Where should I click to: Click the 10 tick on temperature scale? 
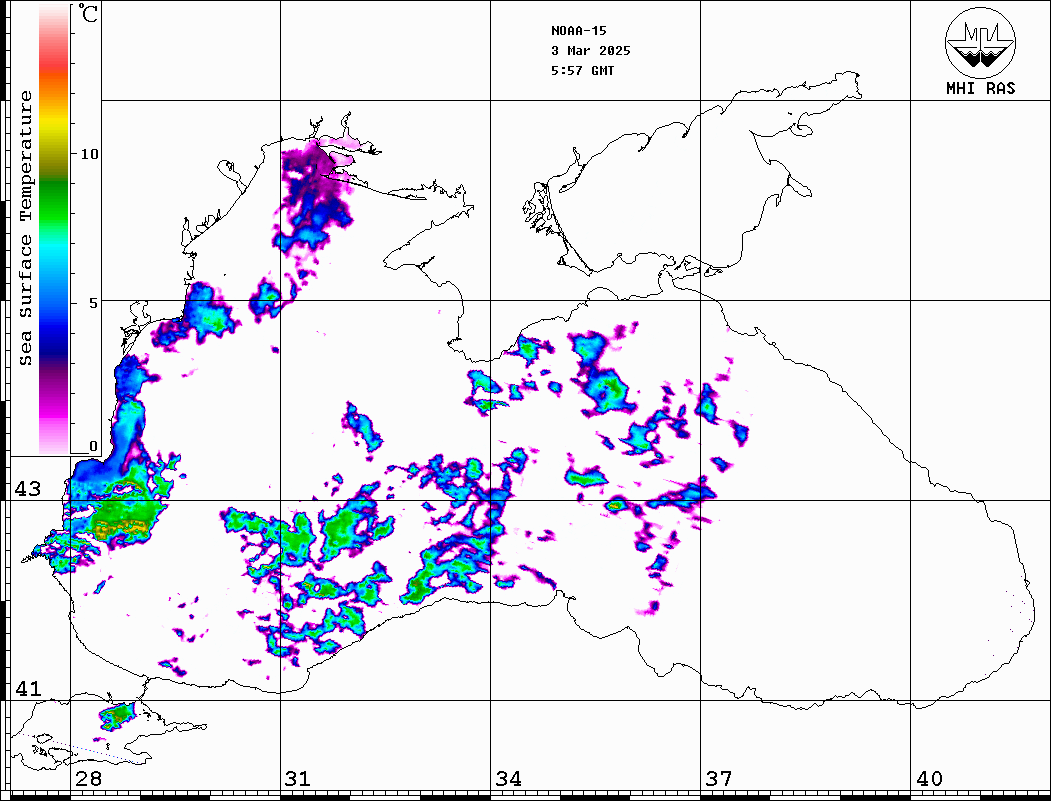coord(89,154)
